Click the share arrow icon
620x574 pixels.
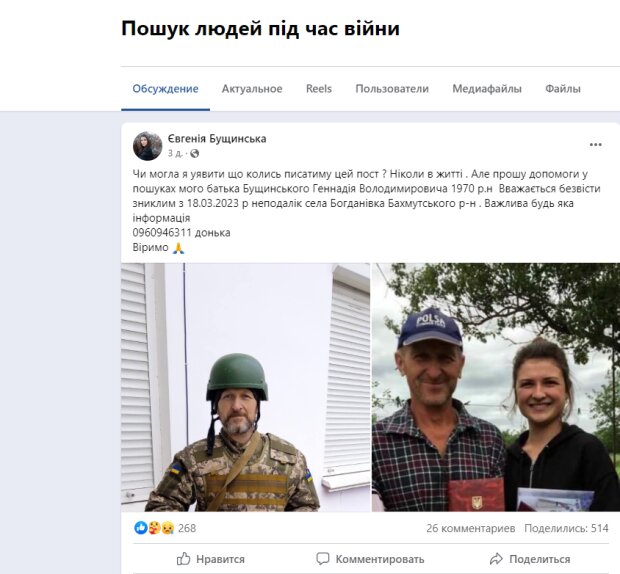pyautogui.click(x=496, y=559)
